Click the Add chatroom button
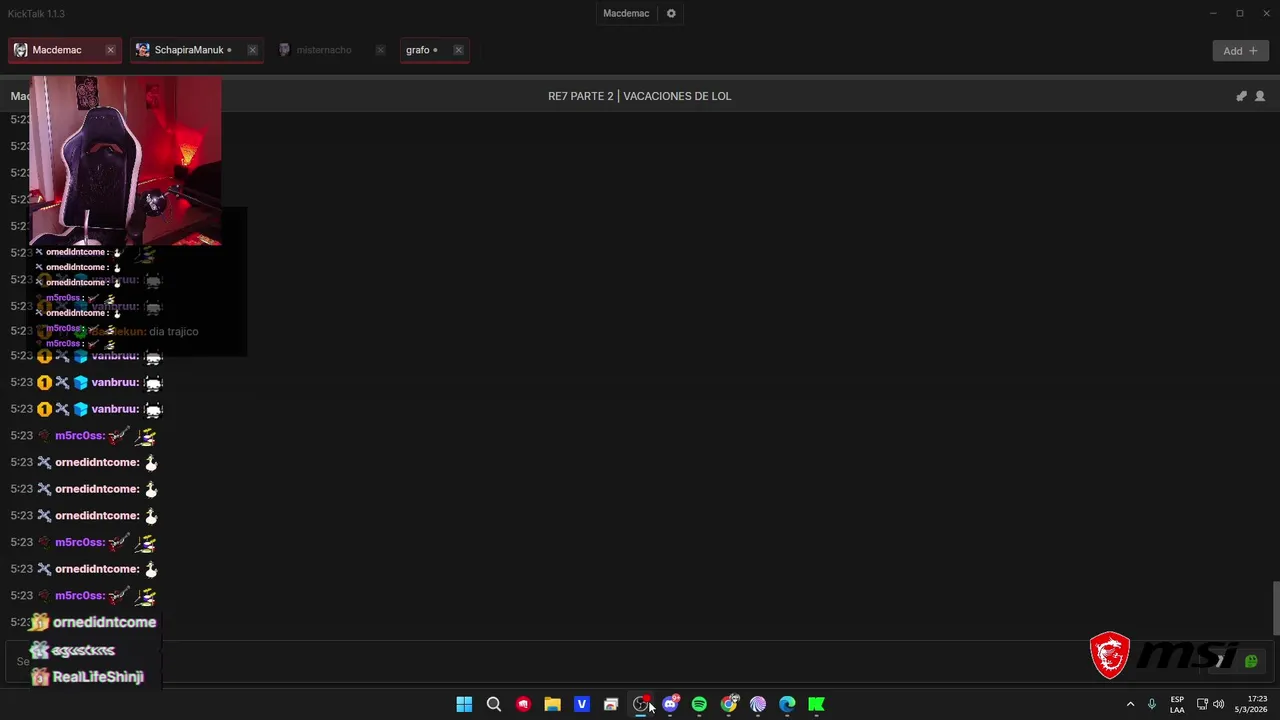The height and width of the screenshot is (720, 1280). pyautogui.click(x=1240, y=51)
